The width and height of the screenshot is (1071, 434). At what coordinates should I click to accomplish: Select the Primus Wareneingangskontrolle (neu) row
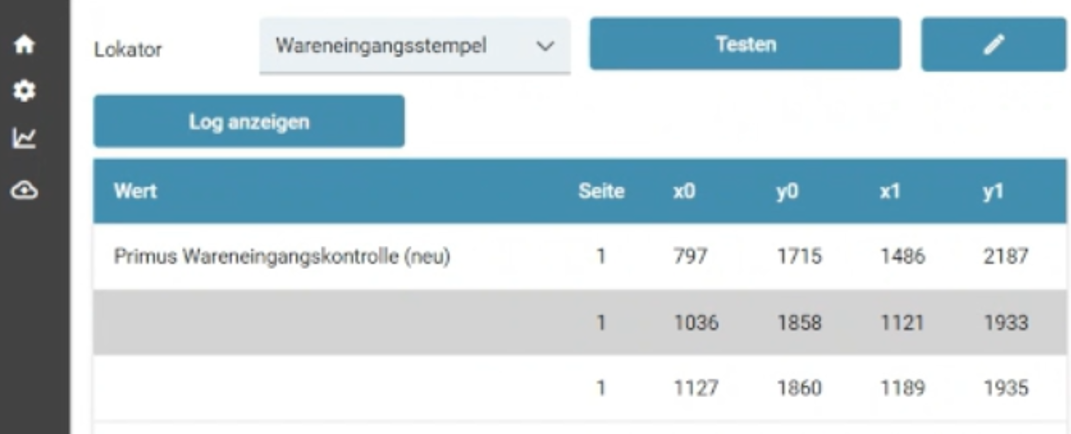pos(282,257)
